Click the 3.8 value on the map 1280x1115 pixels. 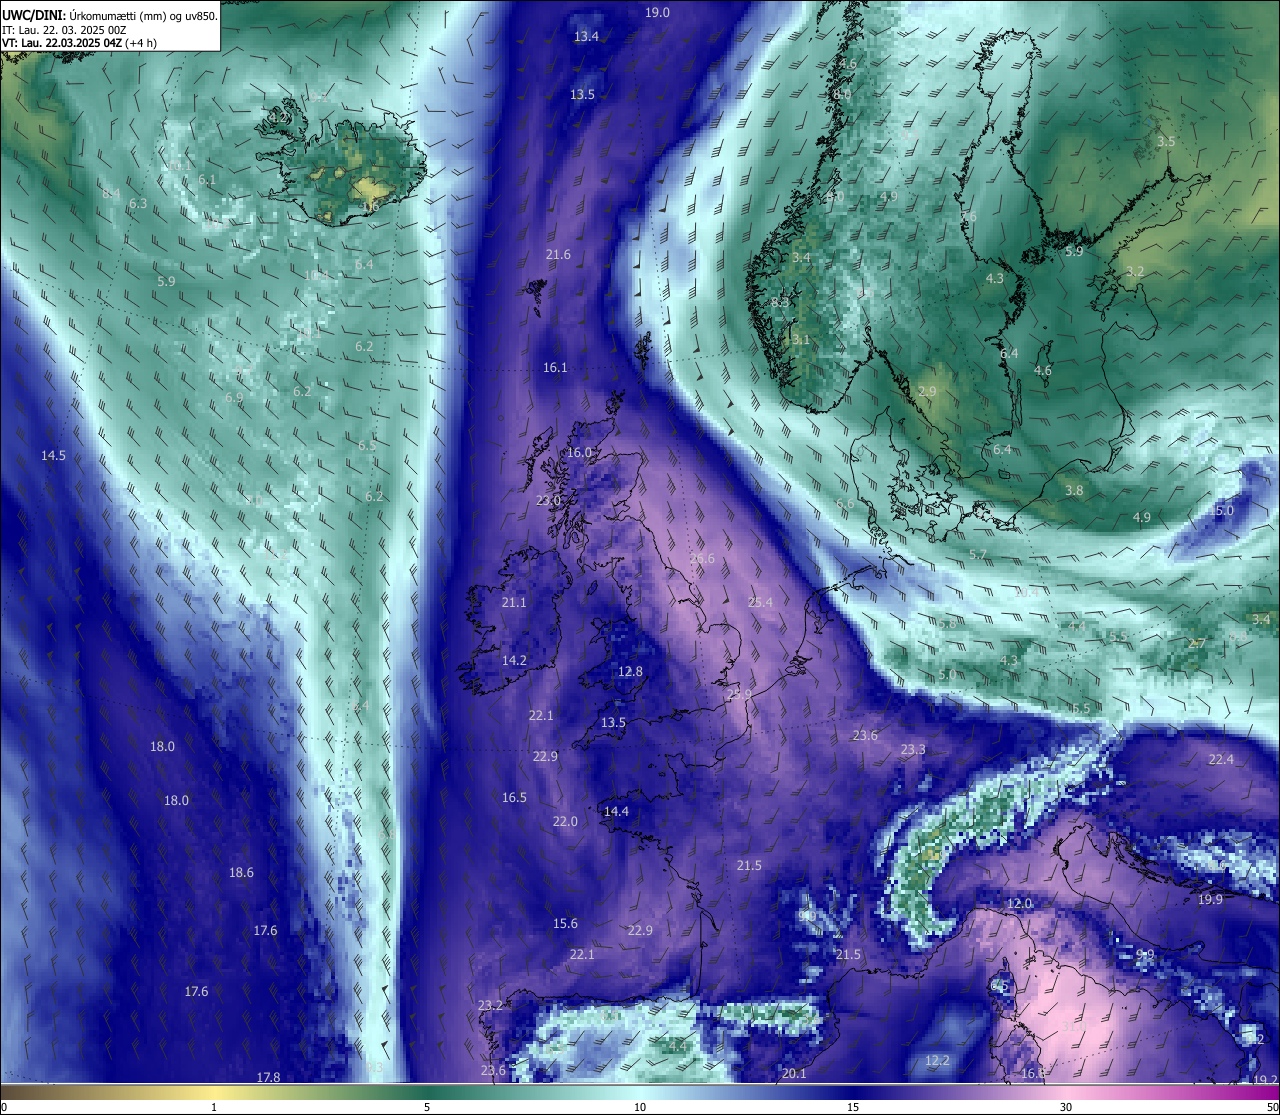point(1074,491)
